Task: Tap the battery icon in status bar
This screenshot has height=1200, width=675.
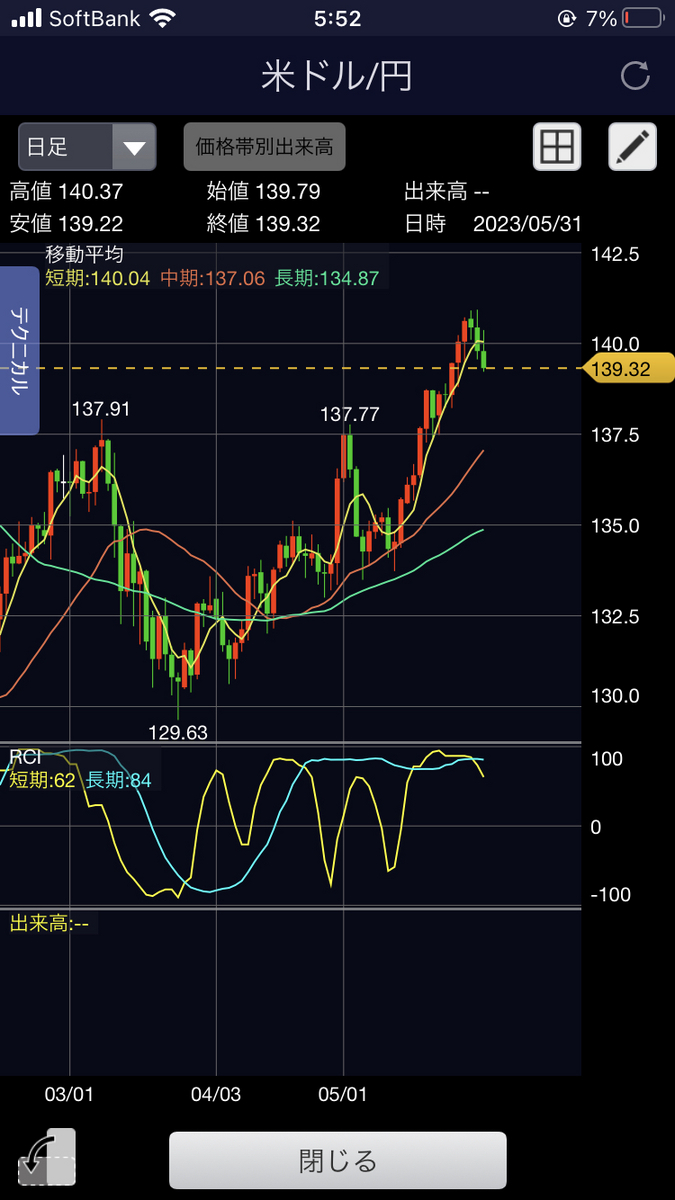Action: click(x=642, y=19)
